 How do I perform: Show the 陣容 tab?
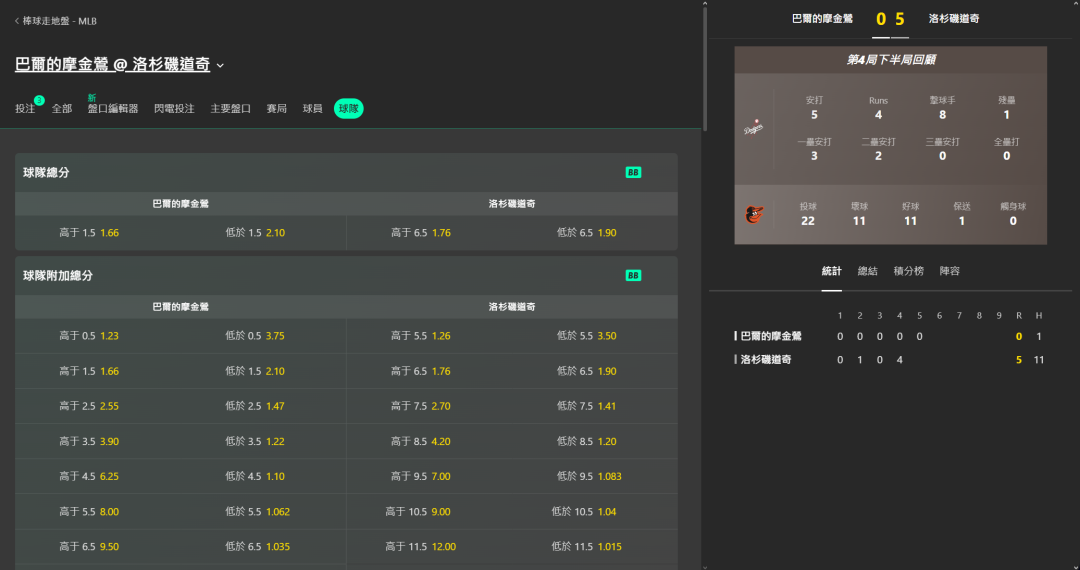tap(949, 271)
